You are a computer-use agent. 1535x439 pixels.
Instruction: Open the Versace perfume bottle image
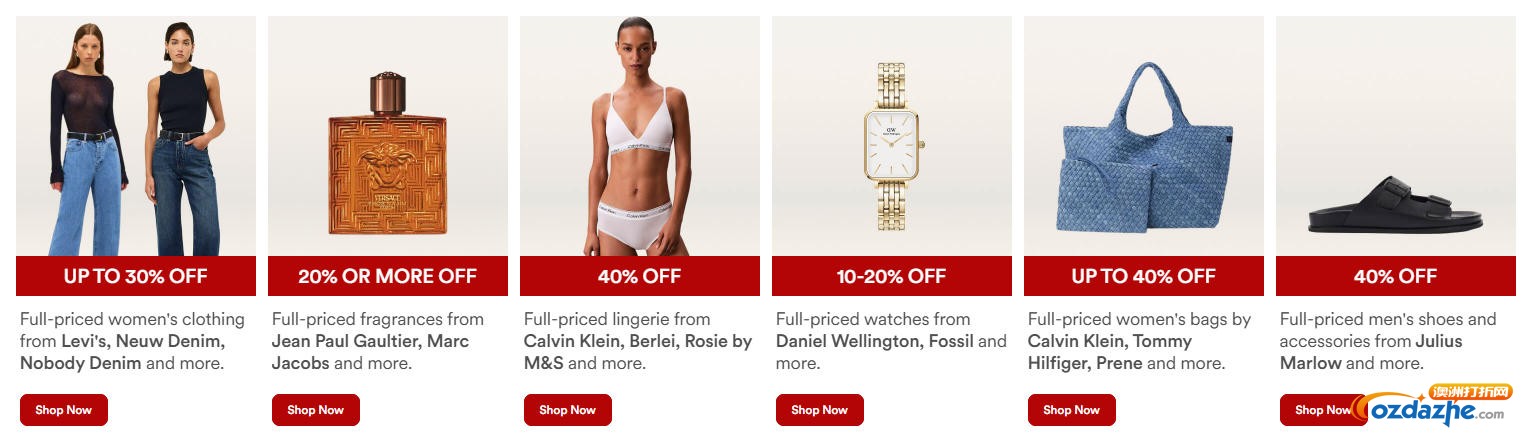pyautogui.click(x=388, y=136)
